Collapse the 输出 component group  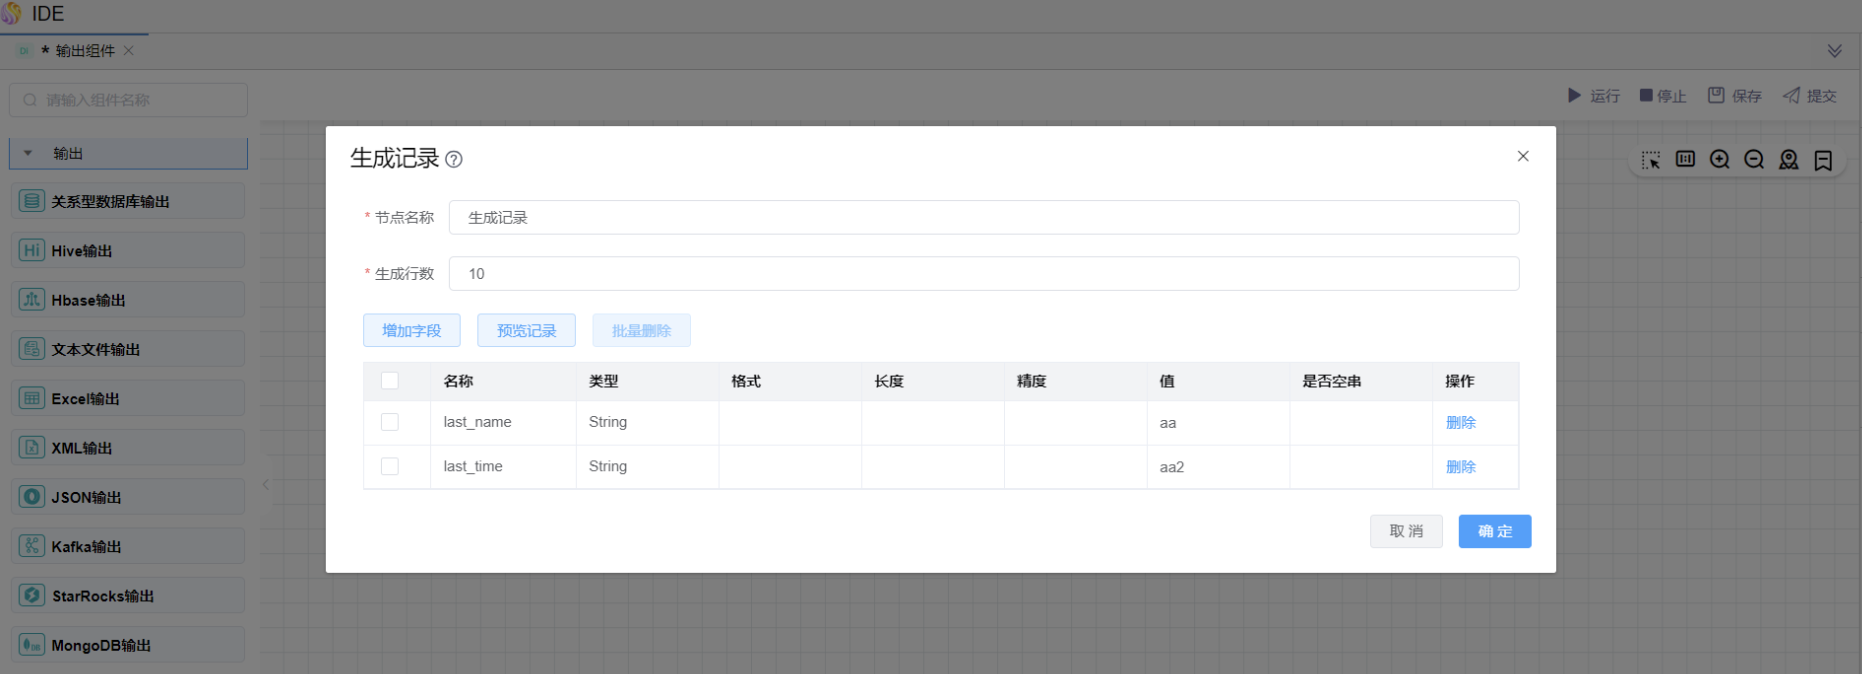(x=29, y=153)
